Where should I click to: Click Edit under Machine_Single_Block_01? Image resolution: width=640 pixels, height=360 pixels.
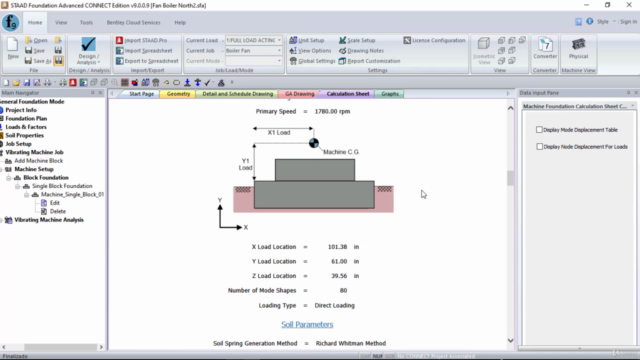pos(55,203)
